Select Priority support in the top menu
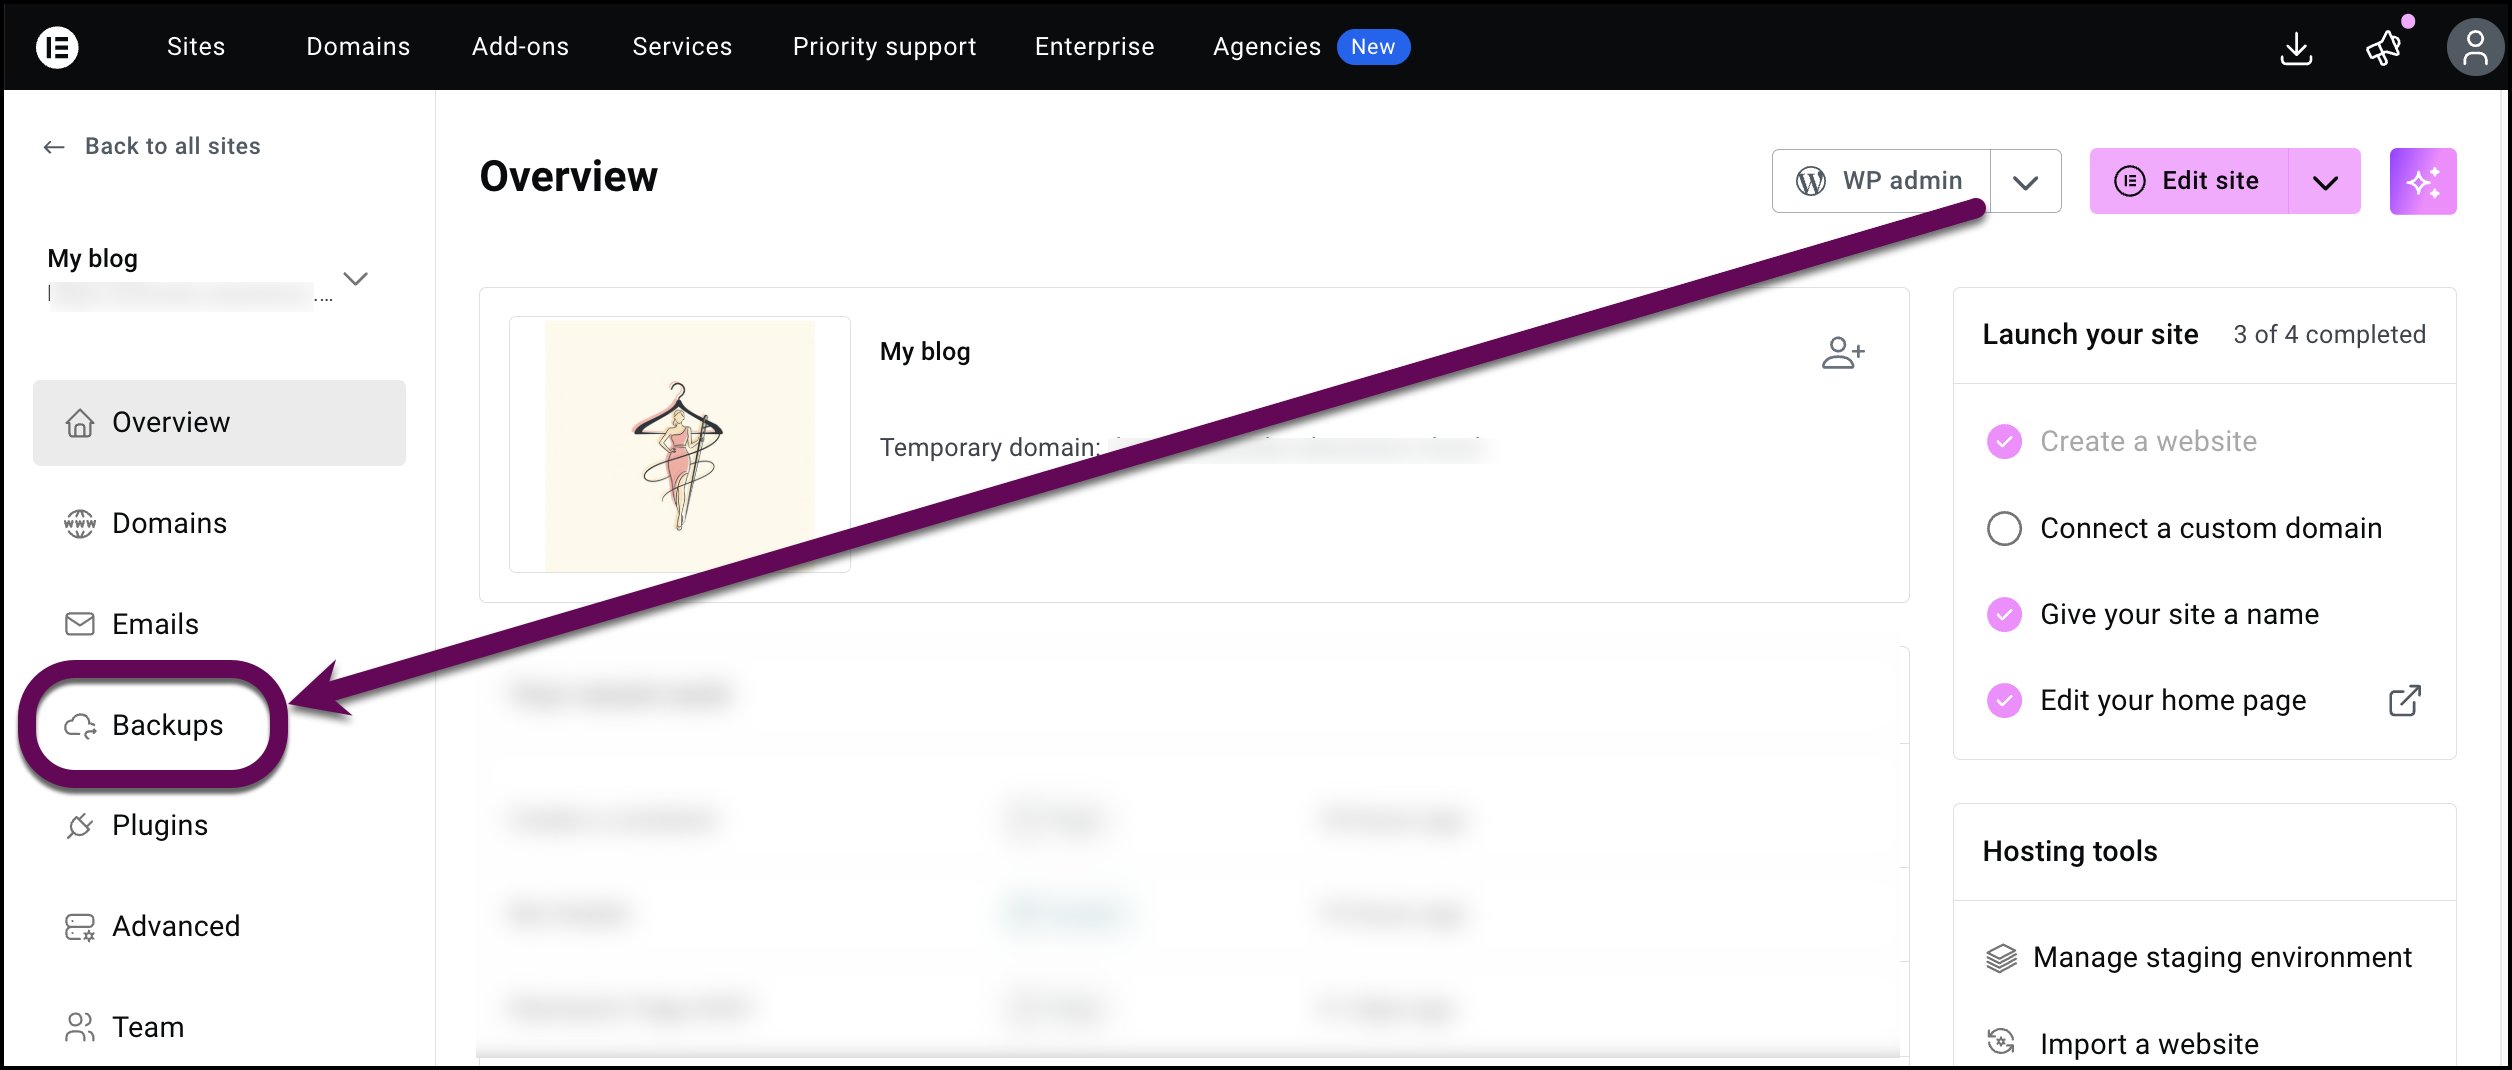The height and width of the screenshot is (1070, 2512). tap(884, 46)
